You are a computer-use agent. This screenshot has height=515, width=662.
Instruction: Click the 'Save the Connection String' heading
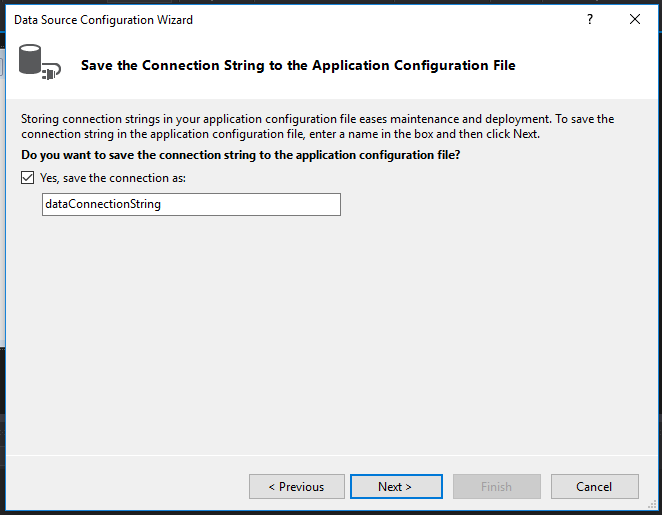tap(298, 65)
